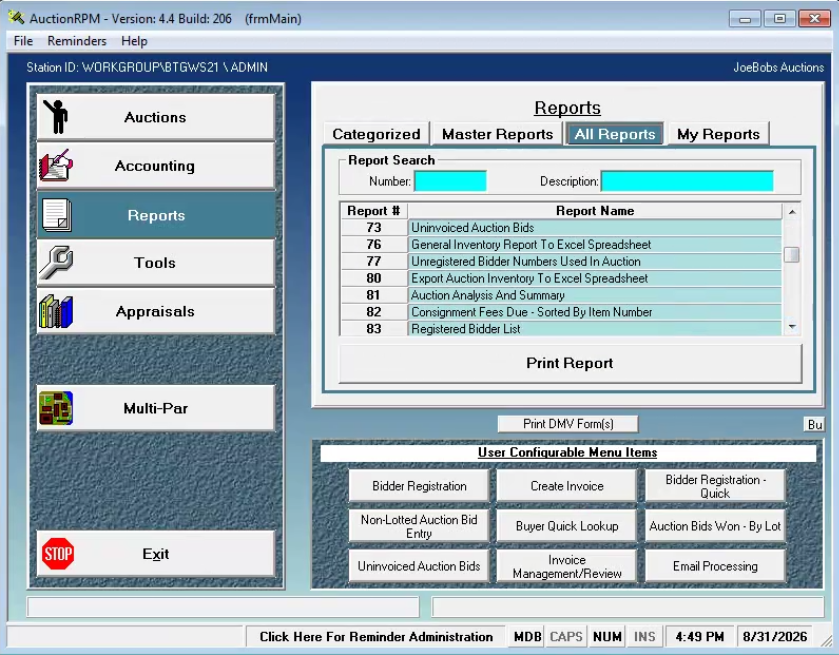The width and height of the screenshot is (839, 655).
Task: Select Consignment Fees Due - Sorted By Item Number
Action: coord(594,312)
